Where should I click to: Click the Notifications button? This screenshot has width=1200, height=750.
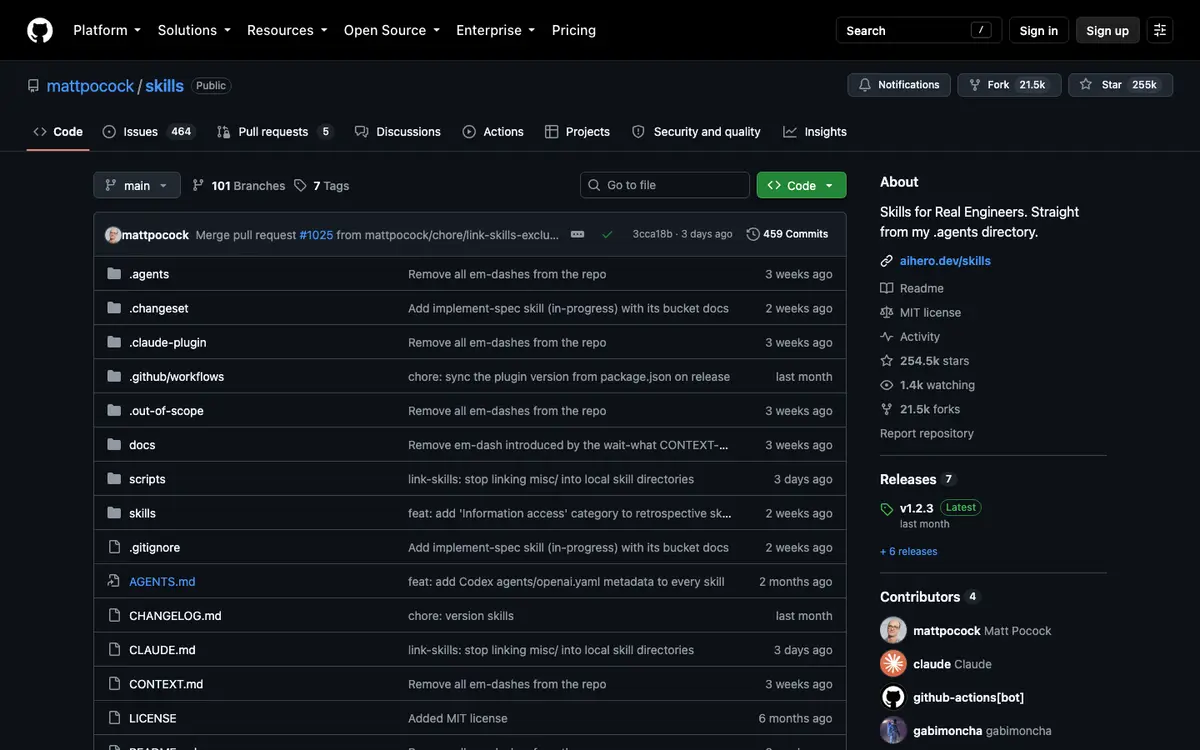point(899,85)
